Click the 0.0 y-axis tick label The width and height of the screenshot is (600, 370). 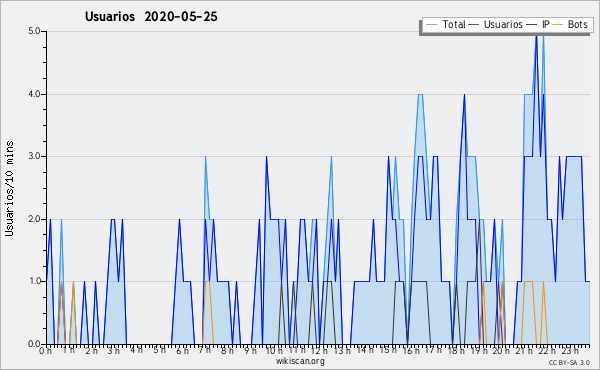[34, 344]
